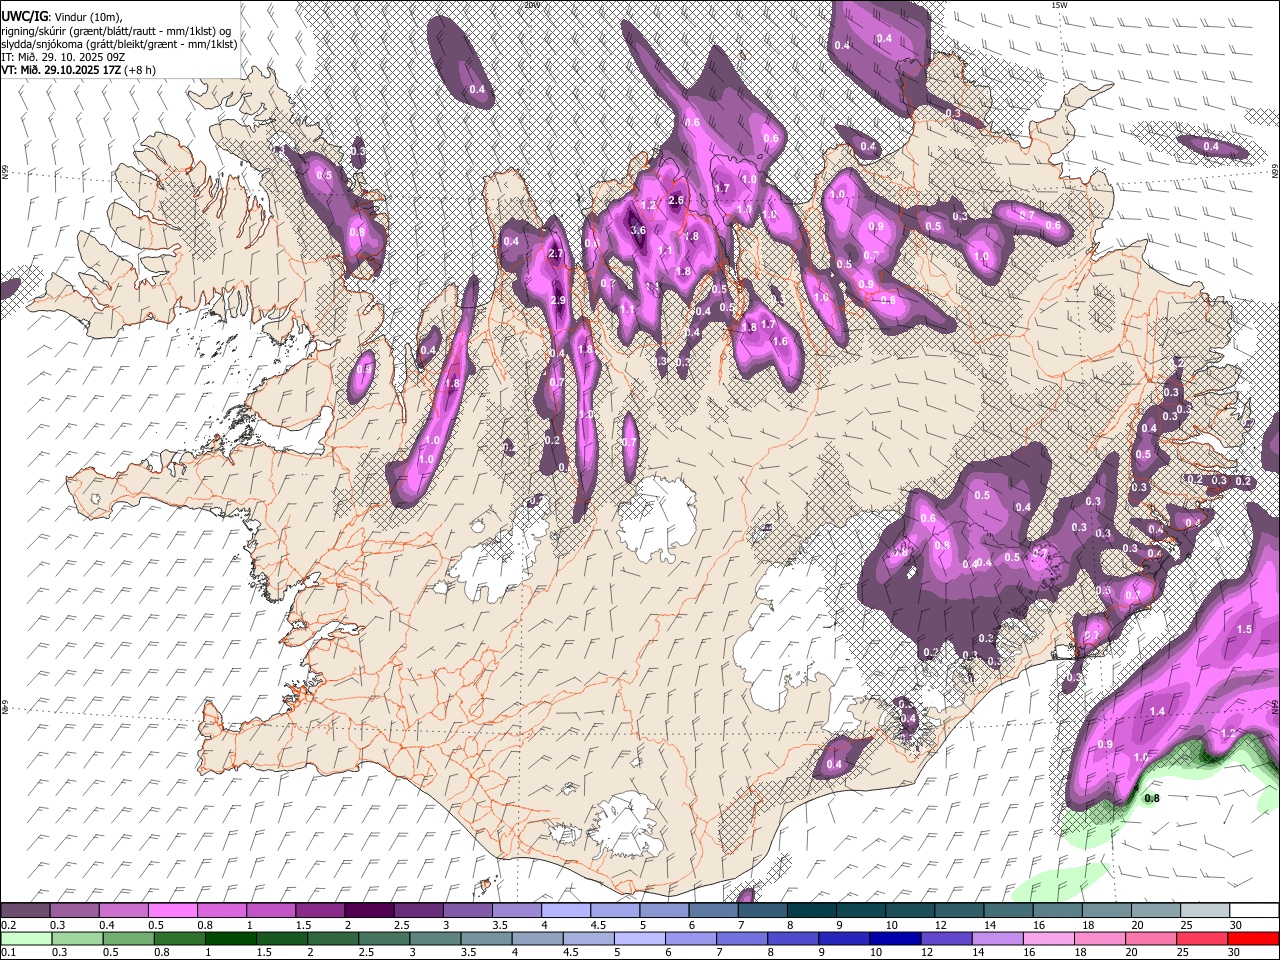Click the 20W longitude label at top
Image resolution: width=1280 pixels, height=960 pixels.
coord(530,5)
